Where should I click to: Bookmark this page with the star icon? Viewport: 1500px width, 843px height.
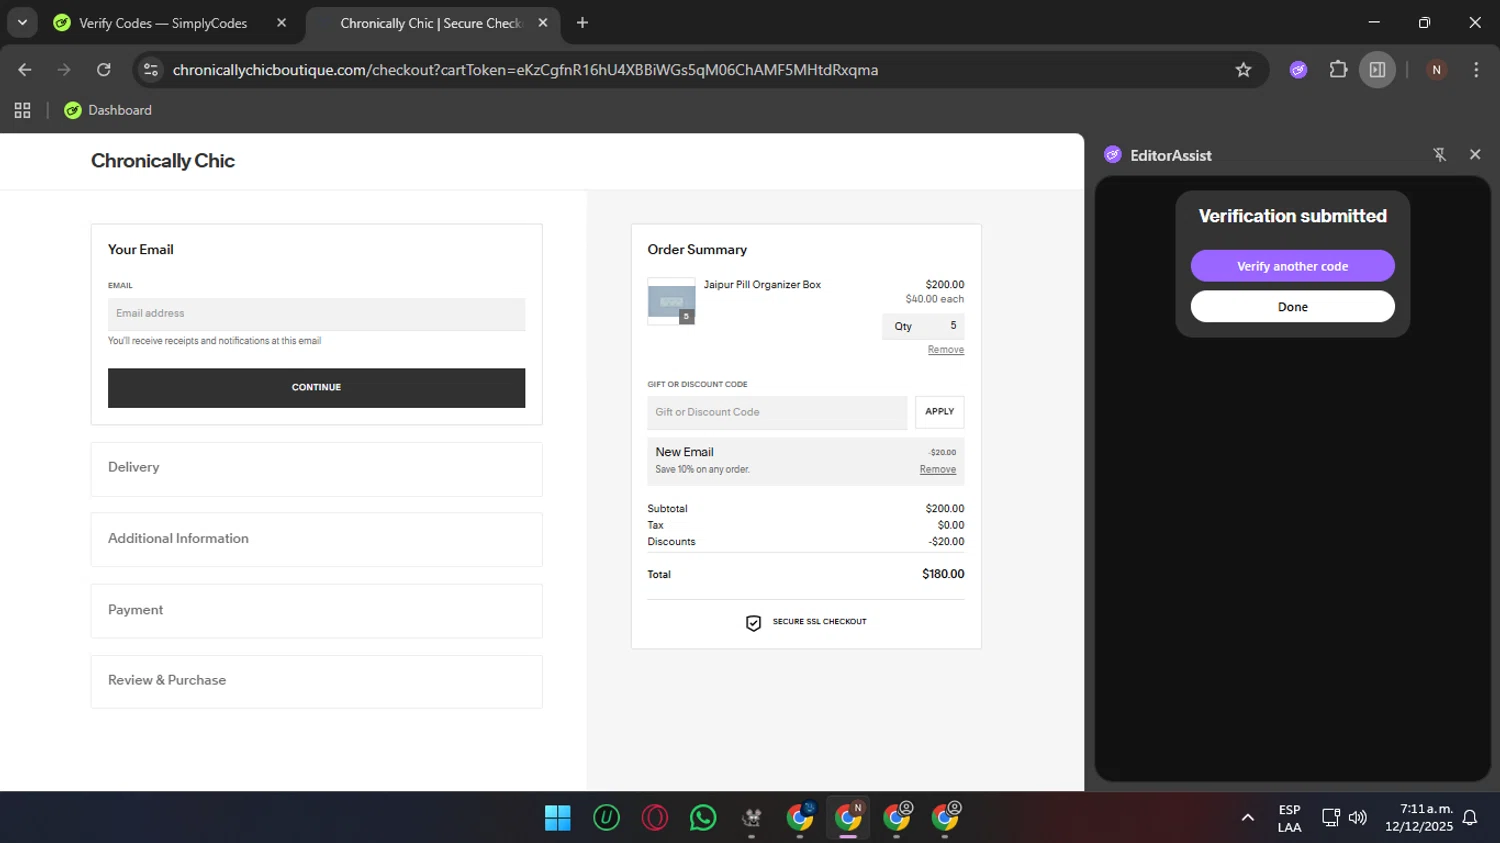pyautogui.click(x=1243, y=70)
